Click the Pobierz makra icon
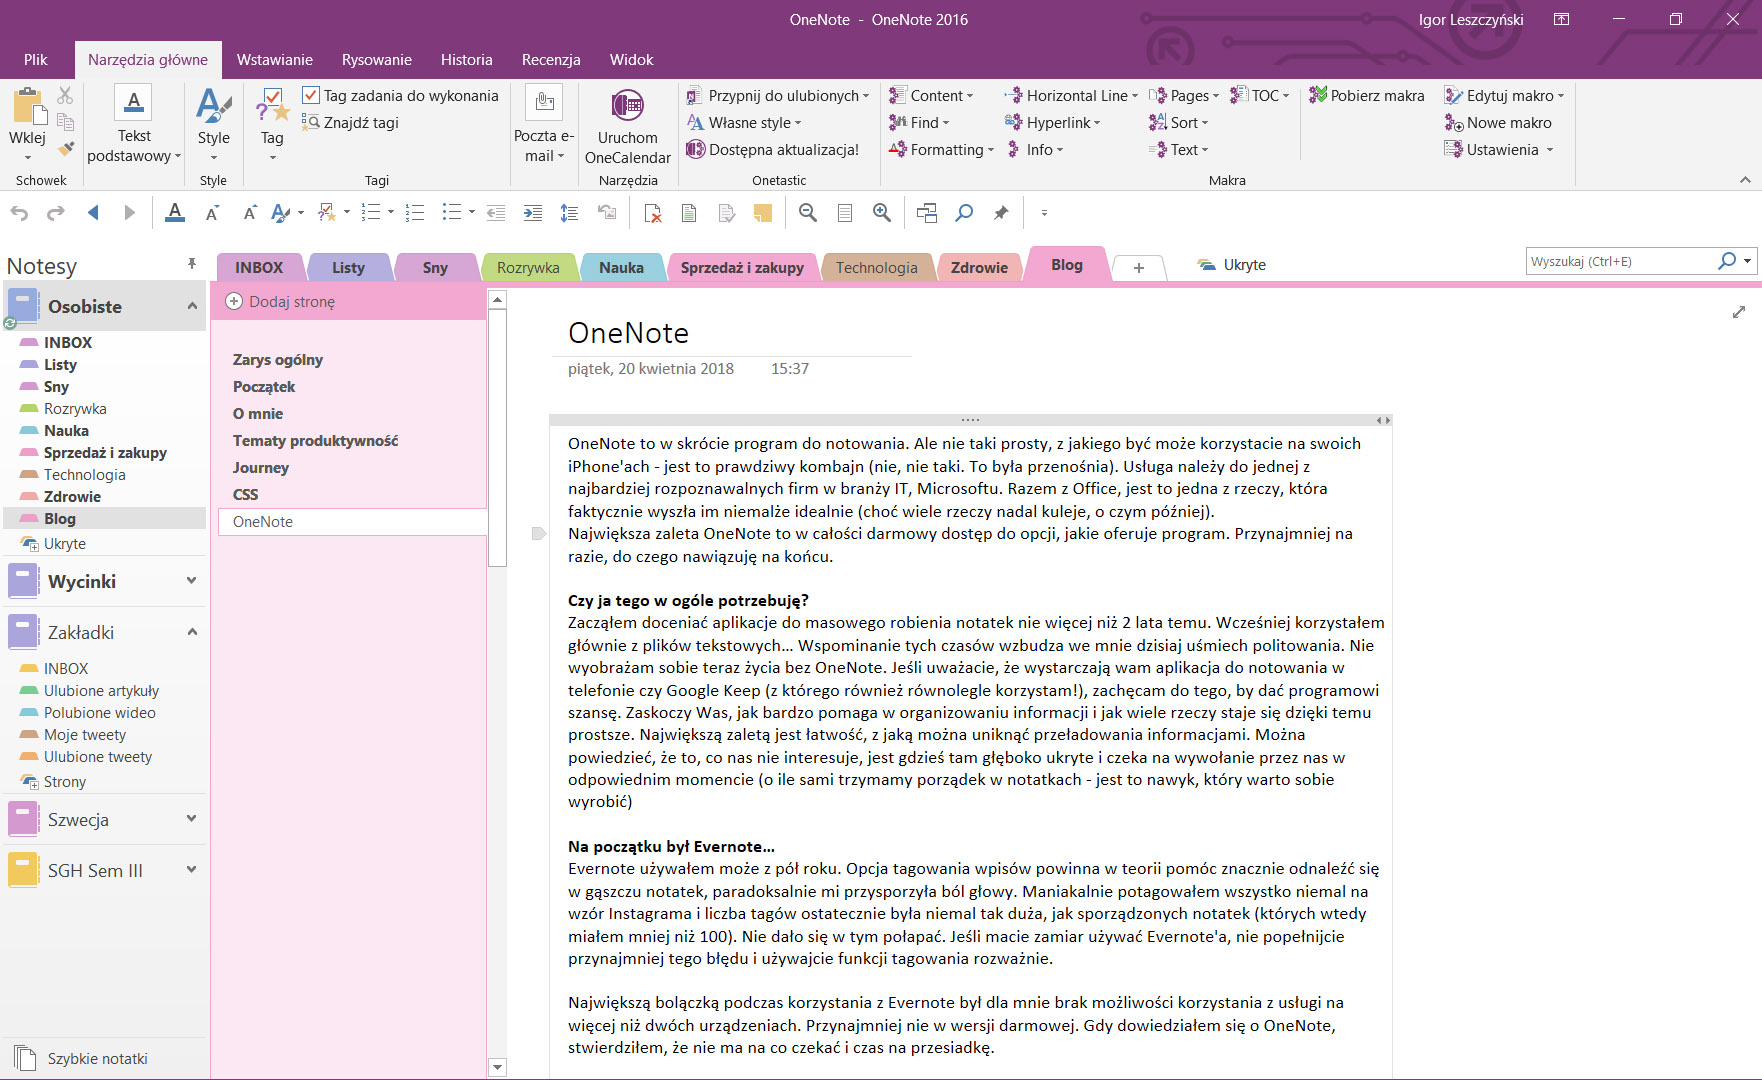The width and height of the screenshot is (1762, 1080). tap(1319, 95)
